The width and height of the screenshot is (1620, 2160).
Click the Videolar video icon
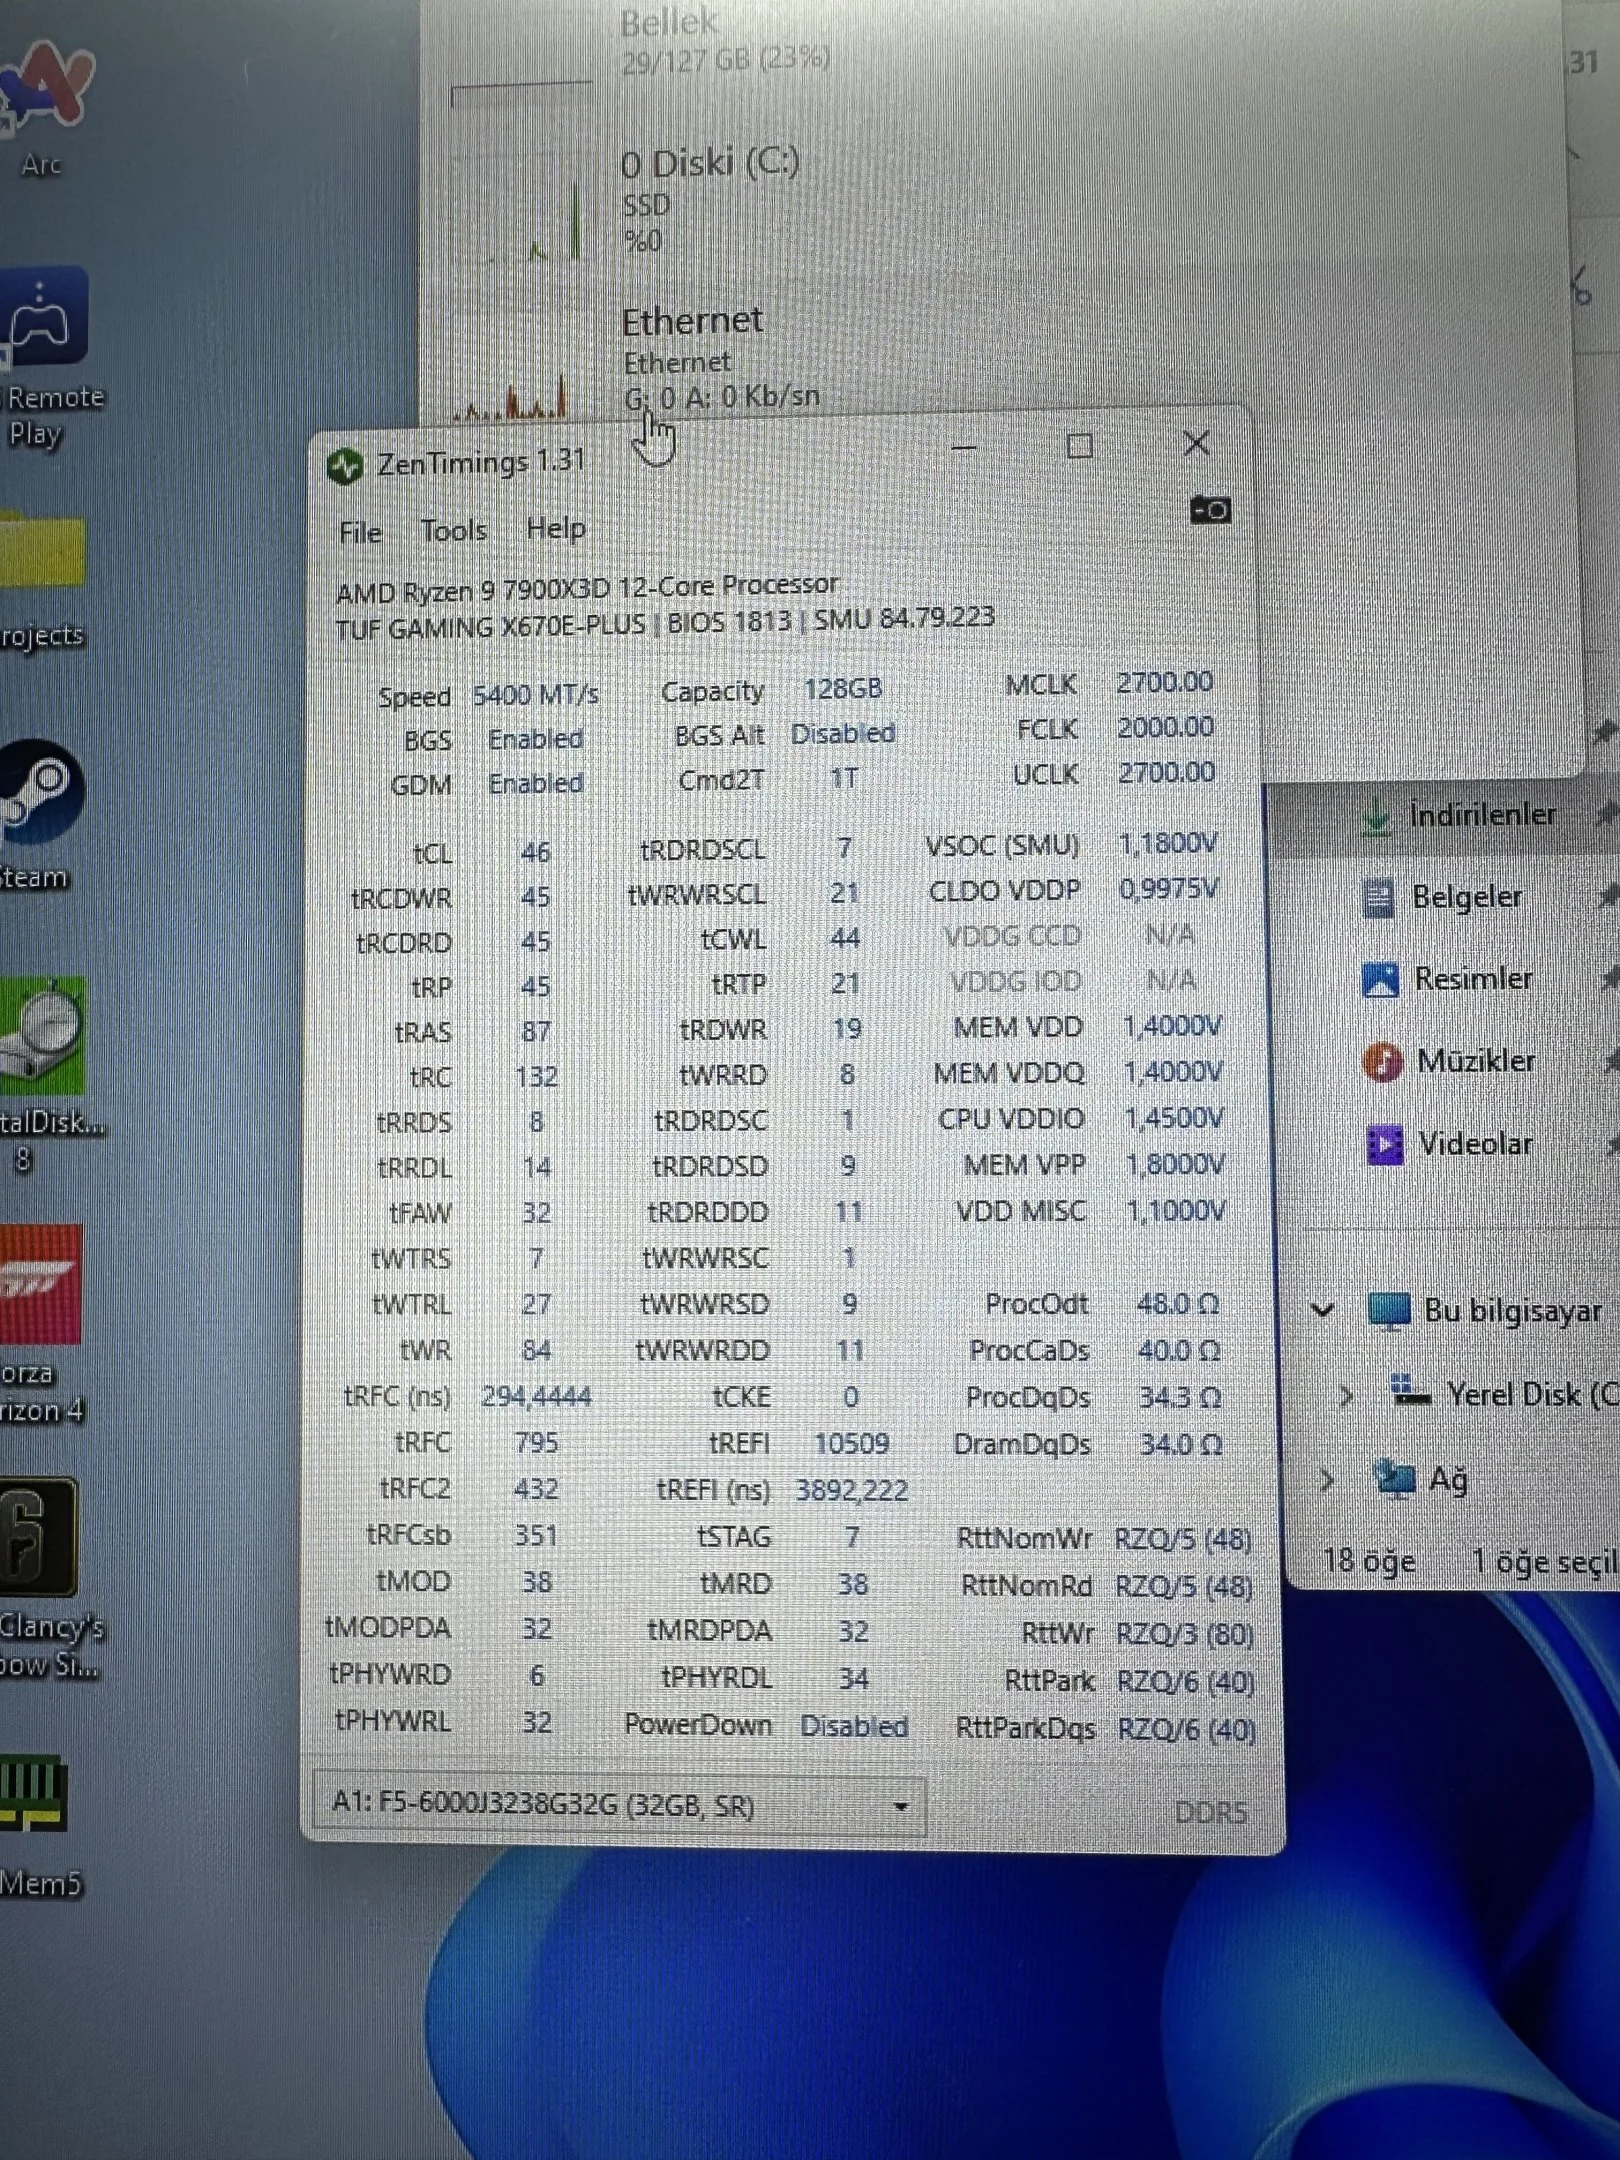[1385, 1144]
